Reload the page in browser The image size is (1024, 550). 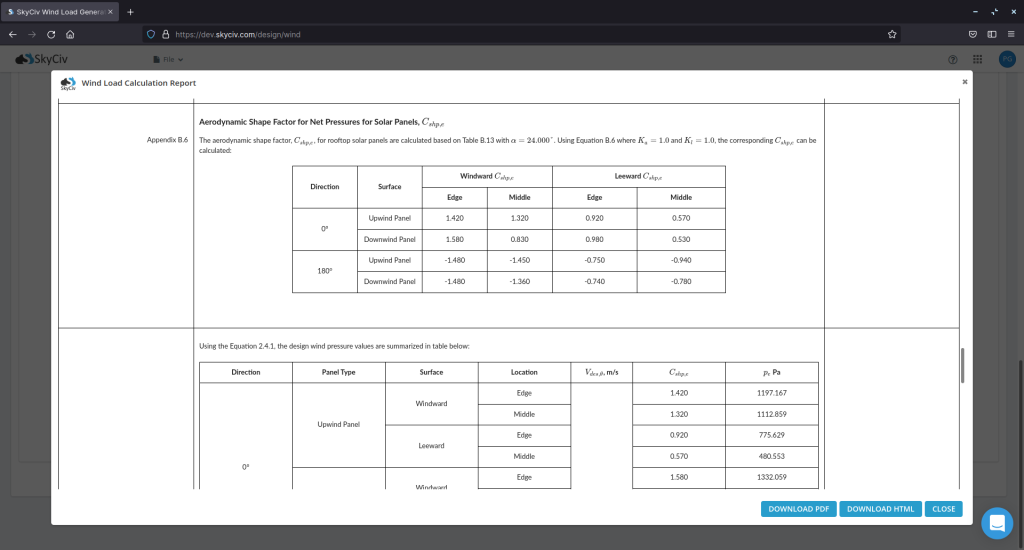(x=50, y=33)
